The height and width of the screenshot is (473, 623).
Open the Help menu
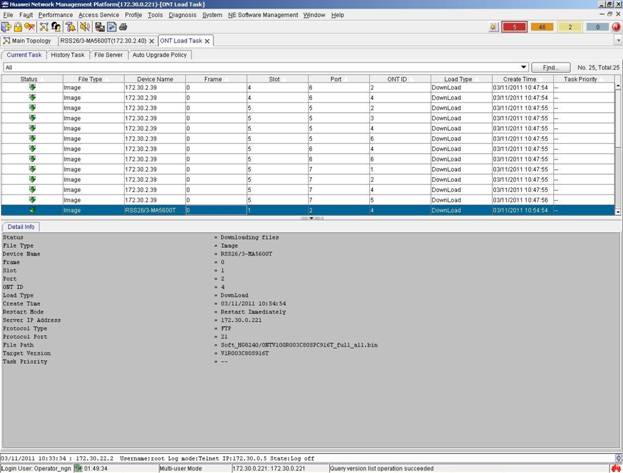pos(337,15)
